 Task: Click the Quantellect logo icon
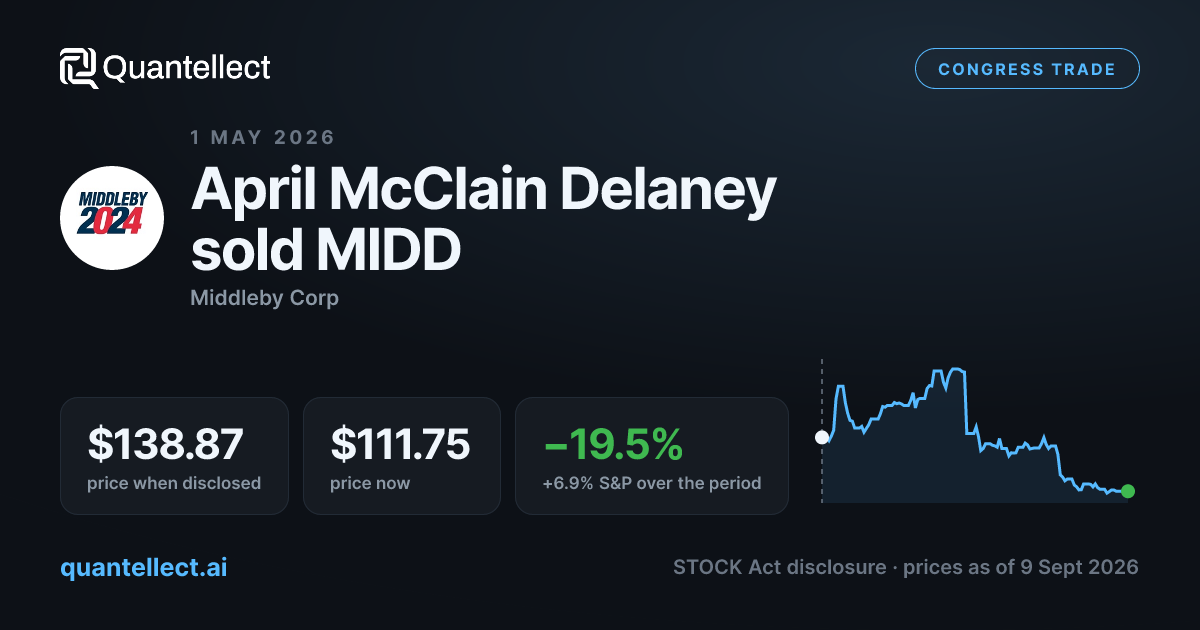coord(79,68)
